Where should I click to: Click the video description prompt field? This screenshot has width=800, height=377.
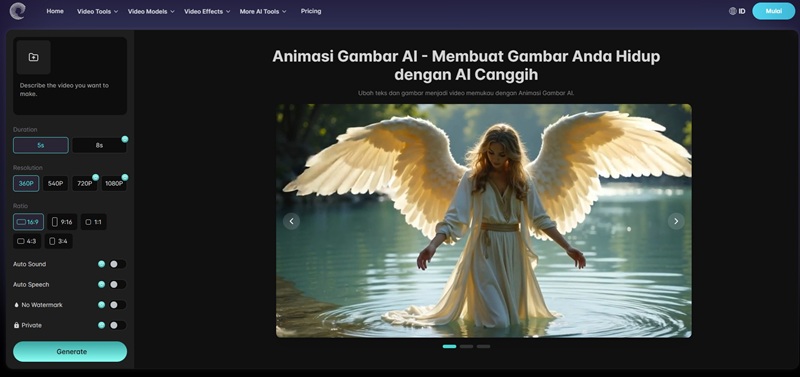70,90
